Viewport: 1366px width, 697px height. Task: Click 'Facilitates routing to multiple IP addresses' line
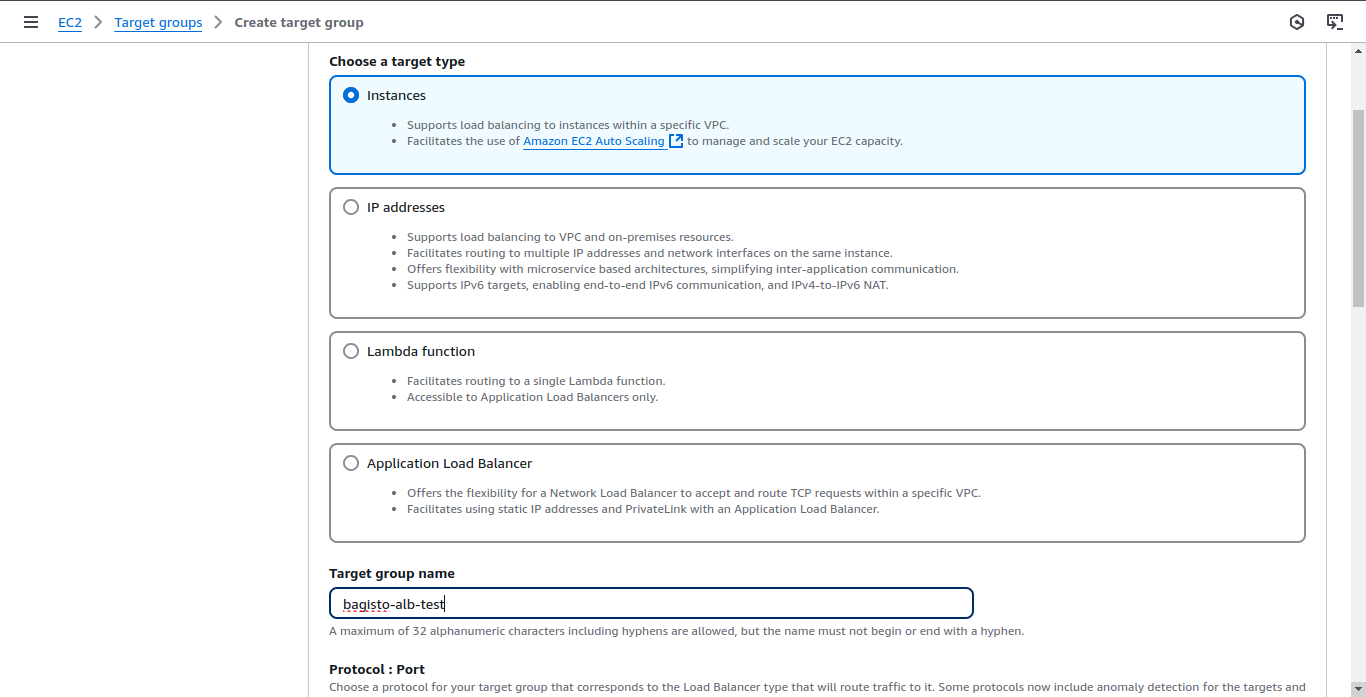click(x=650, y=253)
